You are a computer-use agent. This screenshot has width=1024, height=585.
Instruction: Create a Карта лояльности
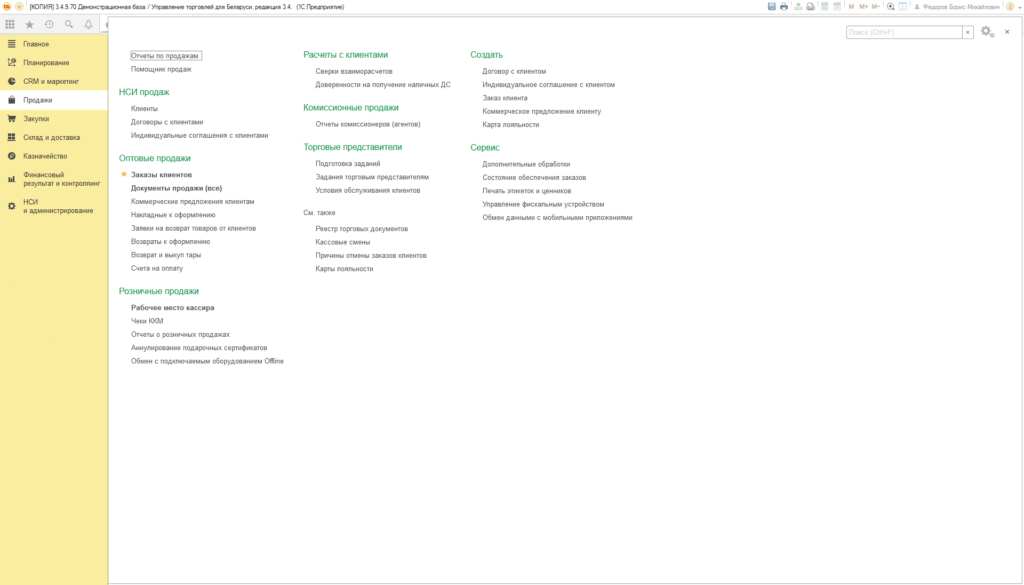(x=511, y=125)
